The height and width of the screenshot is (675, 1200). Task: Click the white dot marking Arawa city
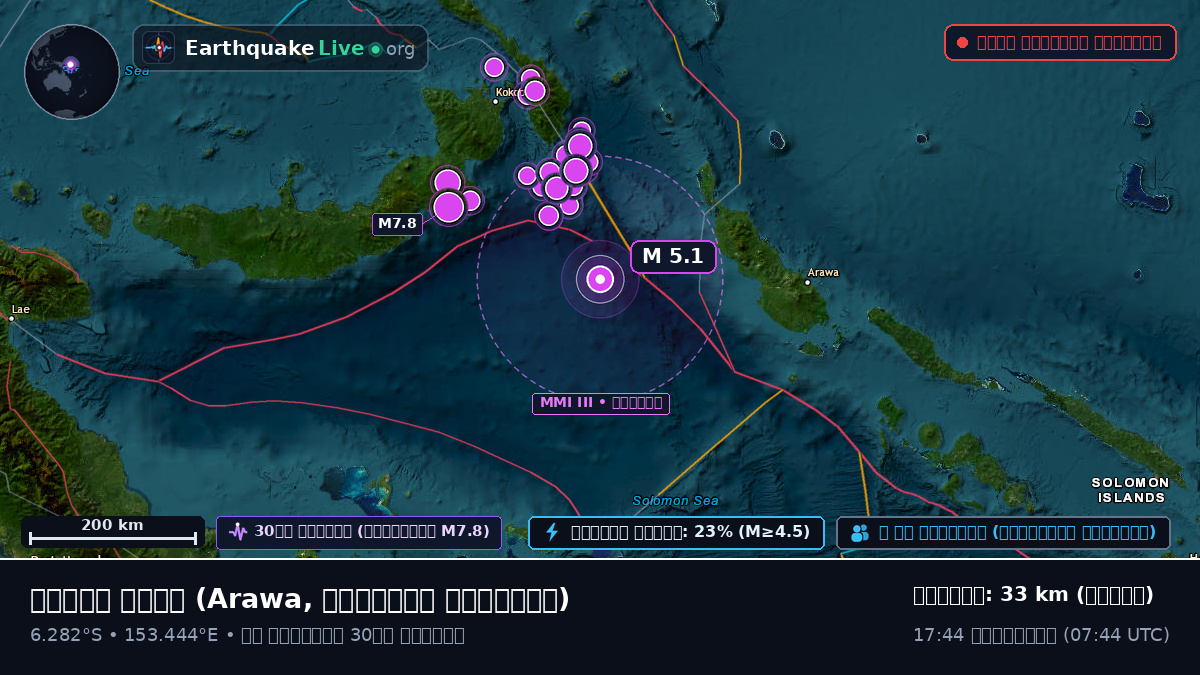coord(808,282)
